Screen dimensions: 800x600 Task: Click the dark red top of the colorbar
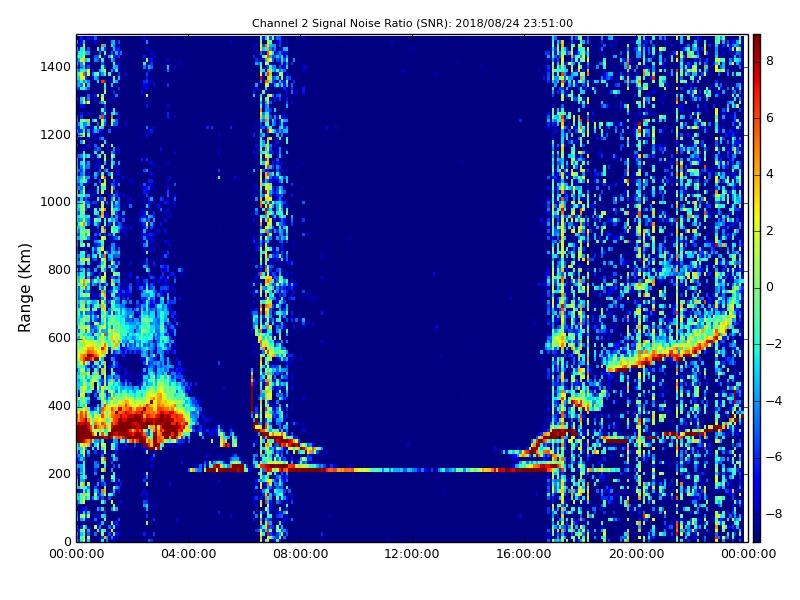[757, 41]
